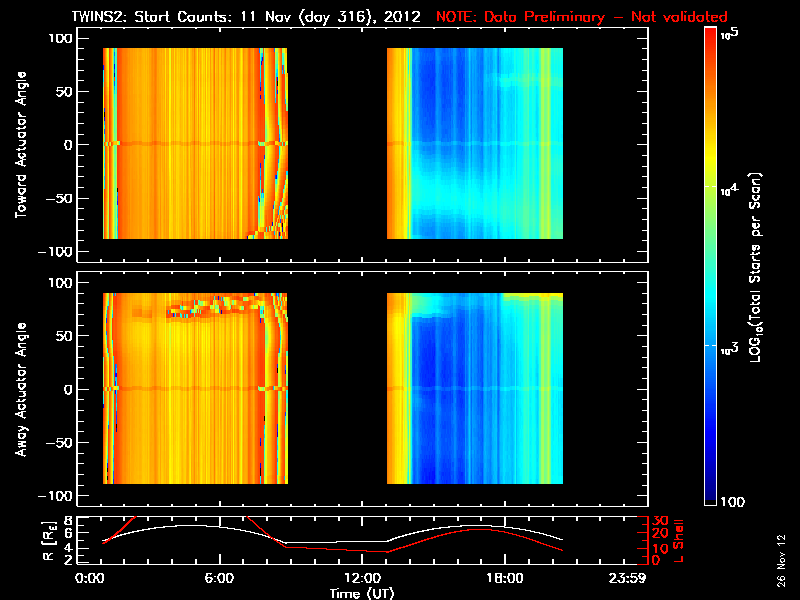Screen dimensions: 800x600
Task: Click the afternoon blue data block in Away panel
Action: click(475, 388)
